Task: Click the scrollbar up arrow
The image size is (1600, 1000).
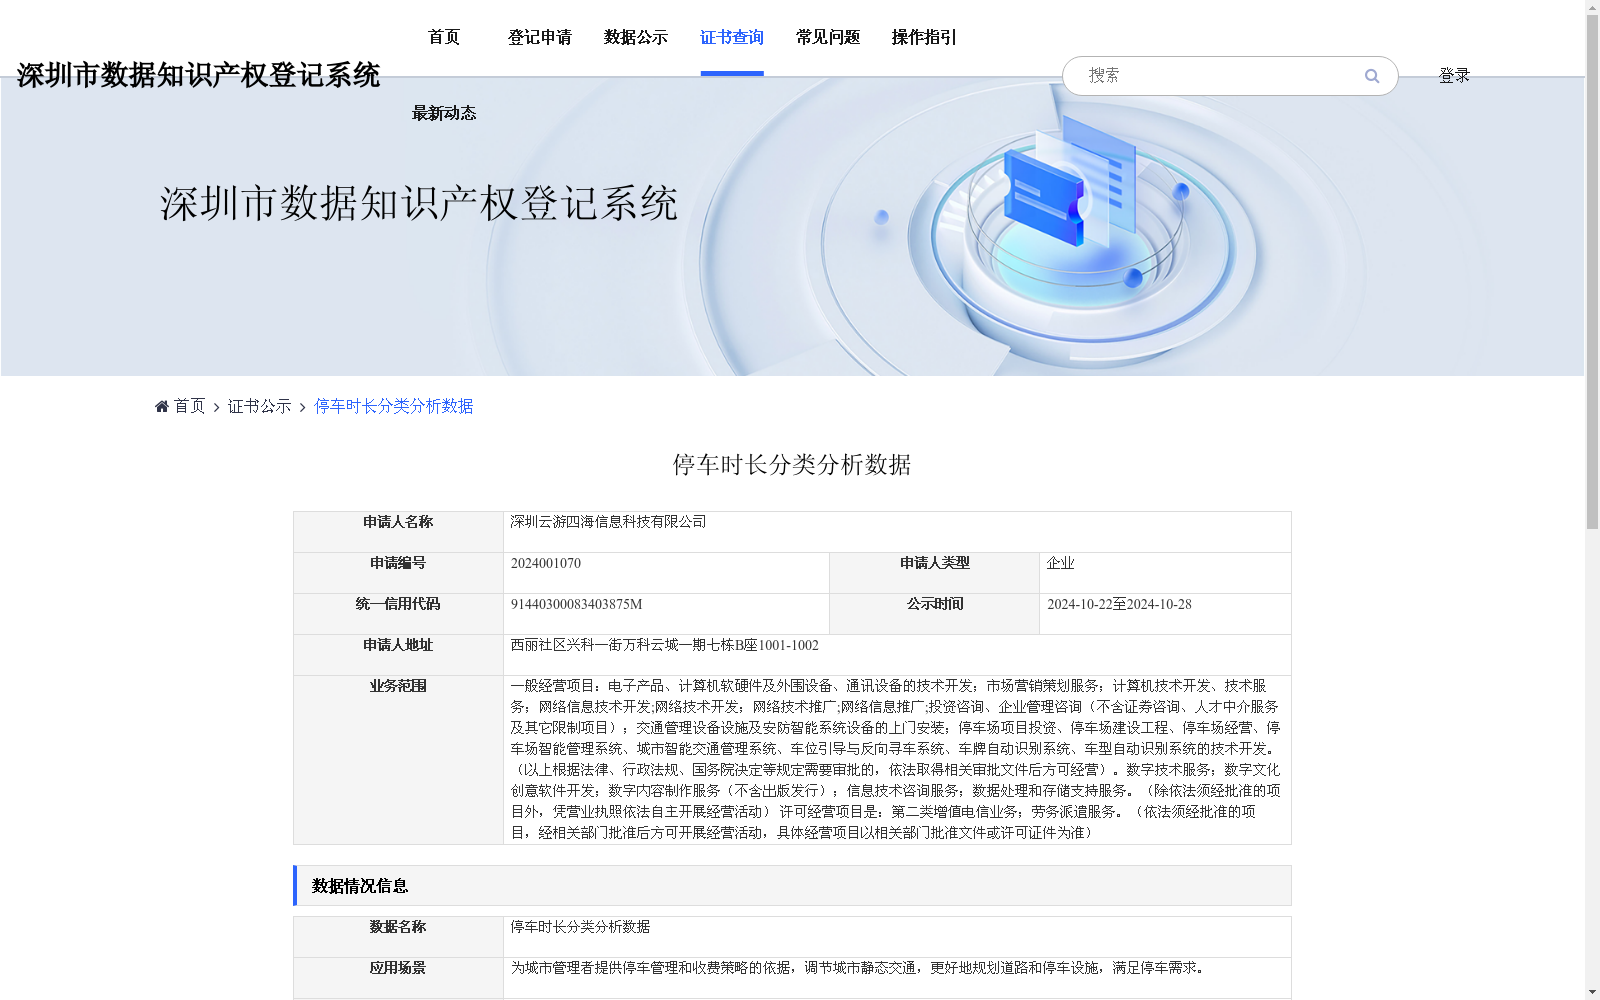Action: coord(1592,7)
